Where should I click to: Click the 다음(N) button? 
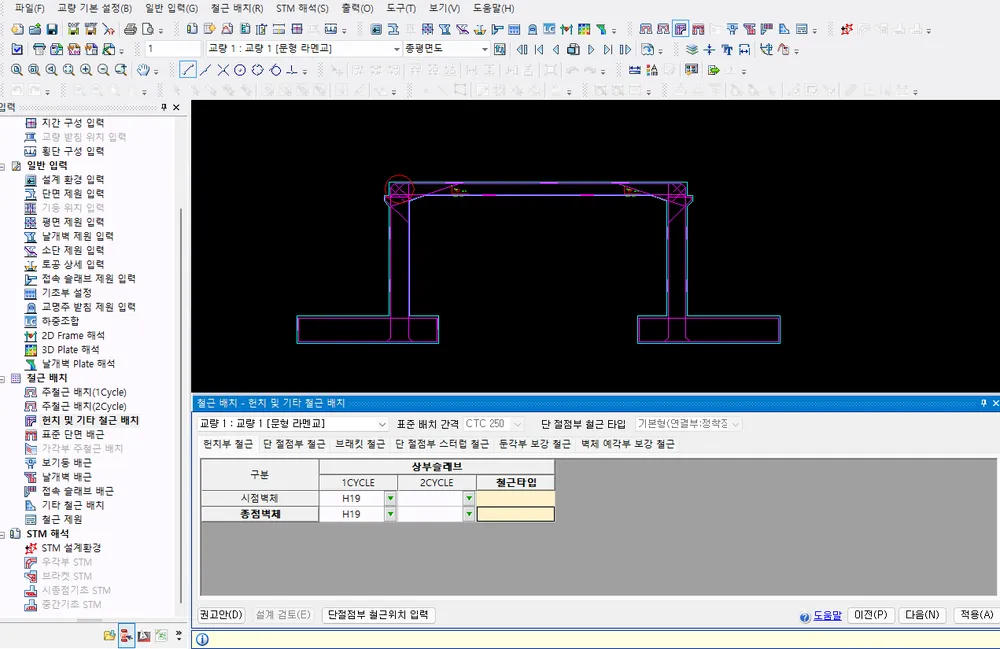click(x=922, y=615)
